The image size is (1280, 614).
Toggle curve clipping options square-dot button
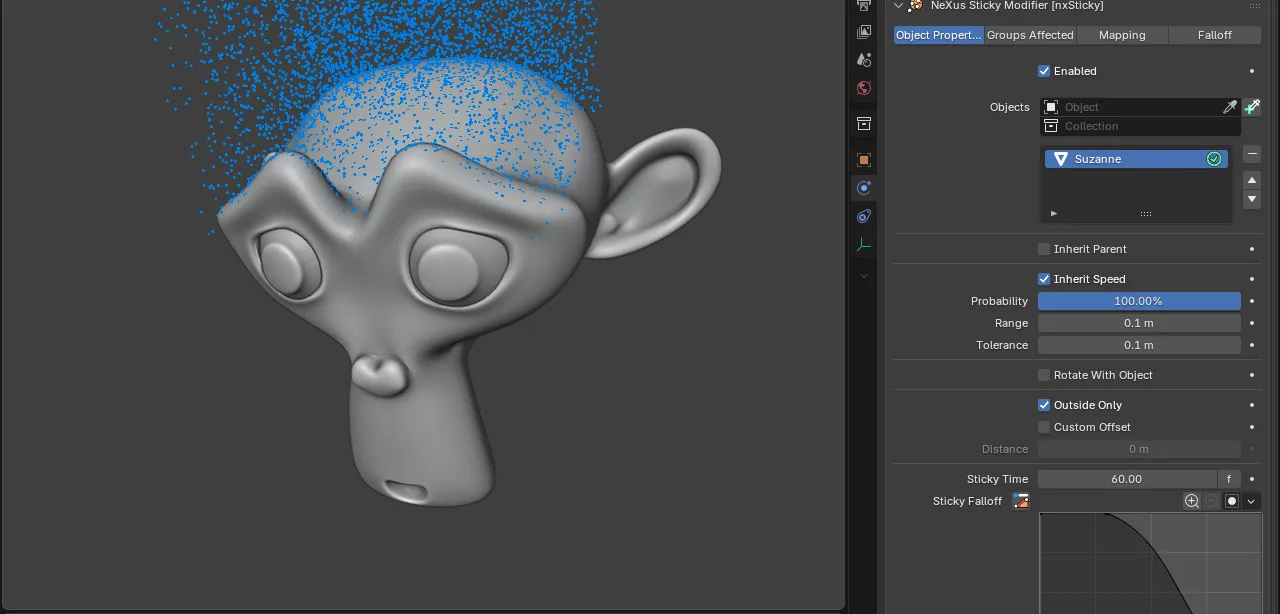(1232, 501)
